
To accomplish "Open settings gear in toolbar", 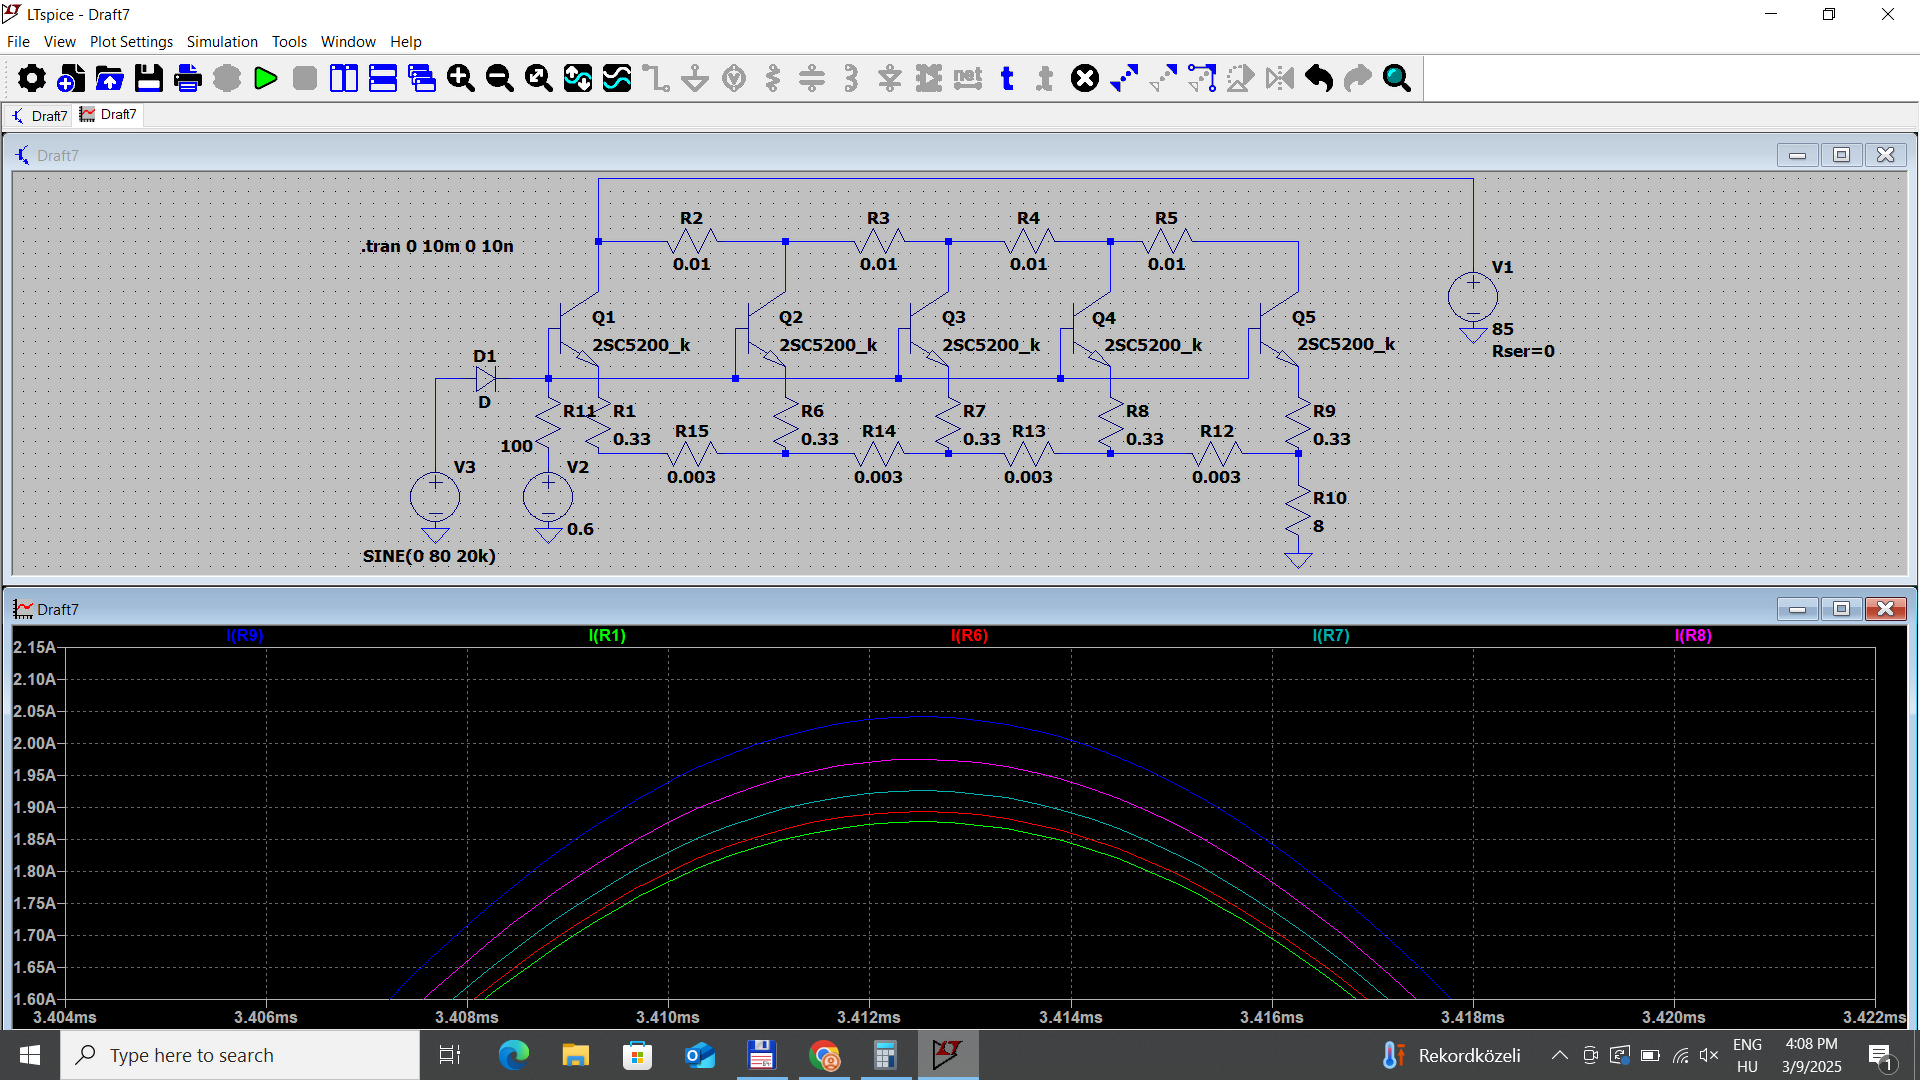I will (31, 78).
